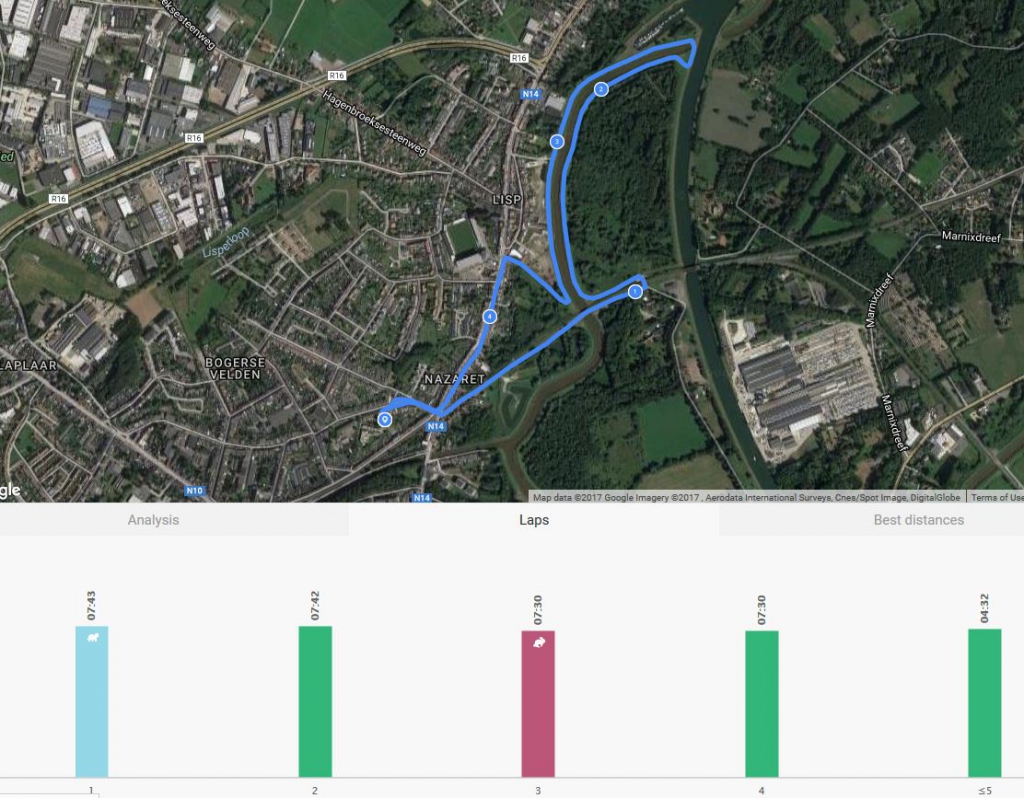Open the Best distances tab

[918, 520]
